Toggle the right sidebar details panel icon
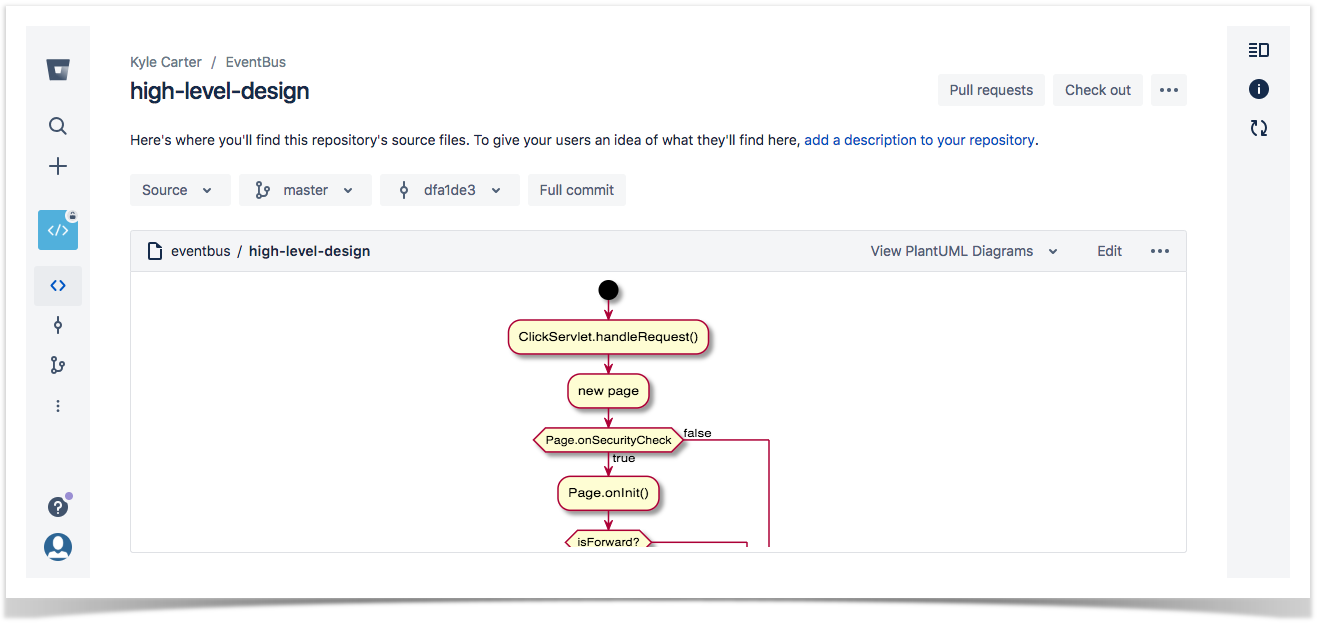1324x627 pixels. pos(1259,50)
